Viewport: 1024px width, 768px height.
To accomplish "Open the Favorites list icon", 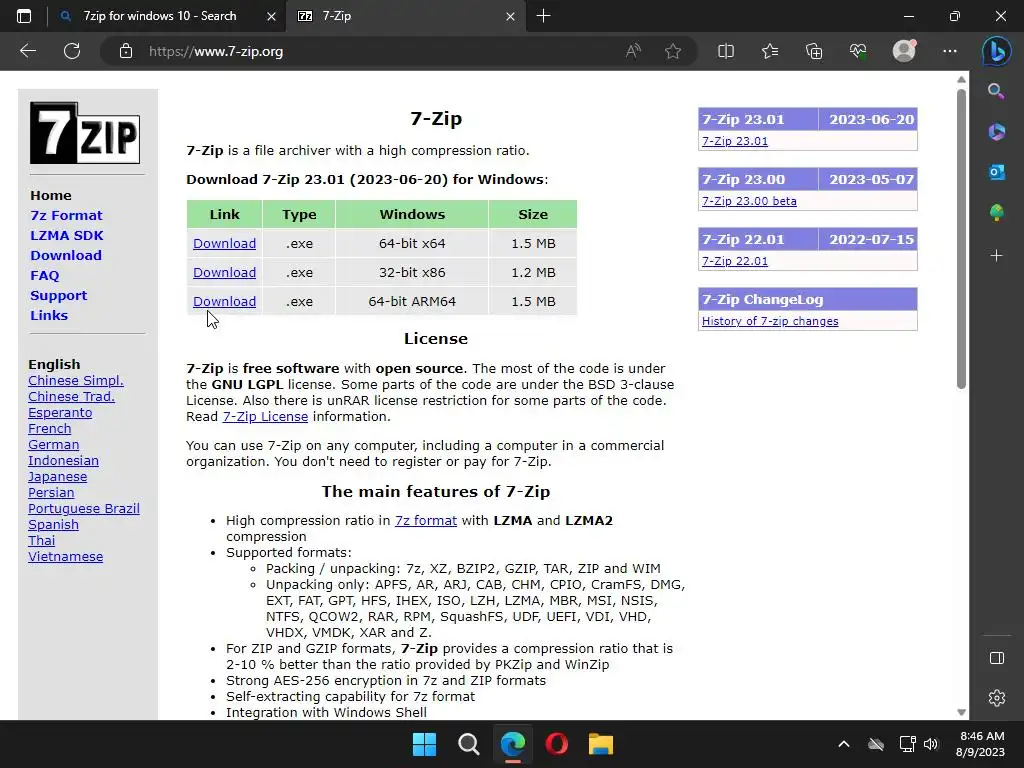I will tap(770, 51).
